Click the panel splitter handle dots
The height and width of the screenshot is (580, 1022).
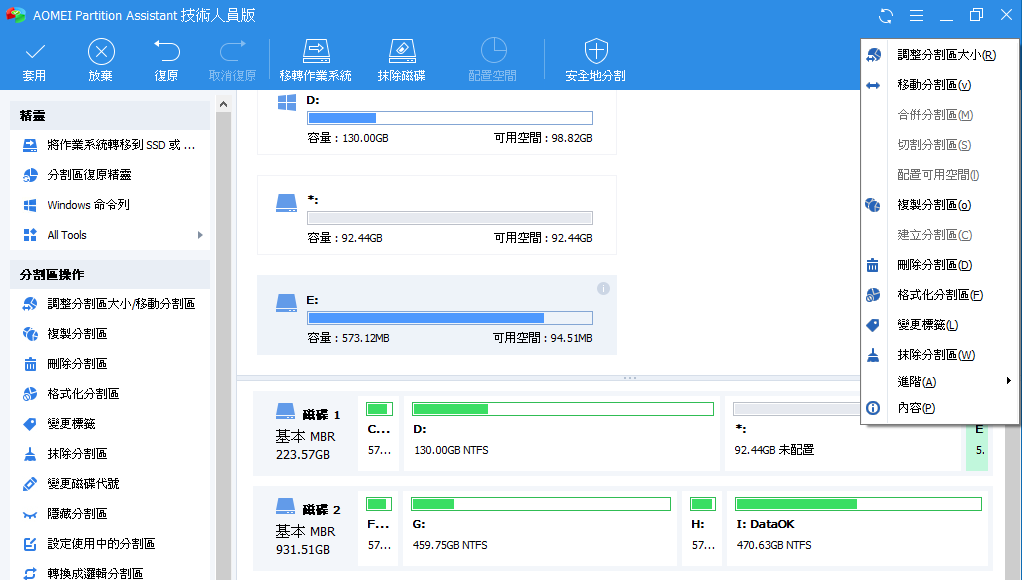(630, 378)
